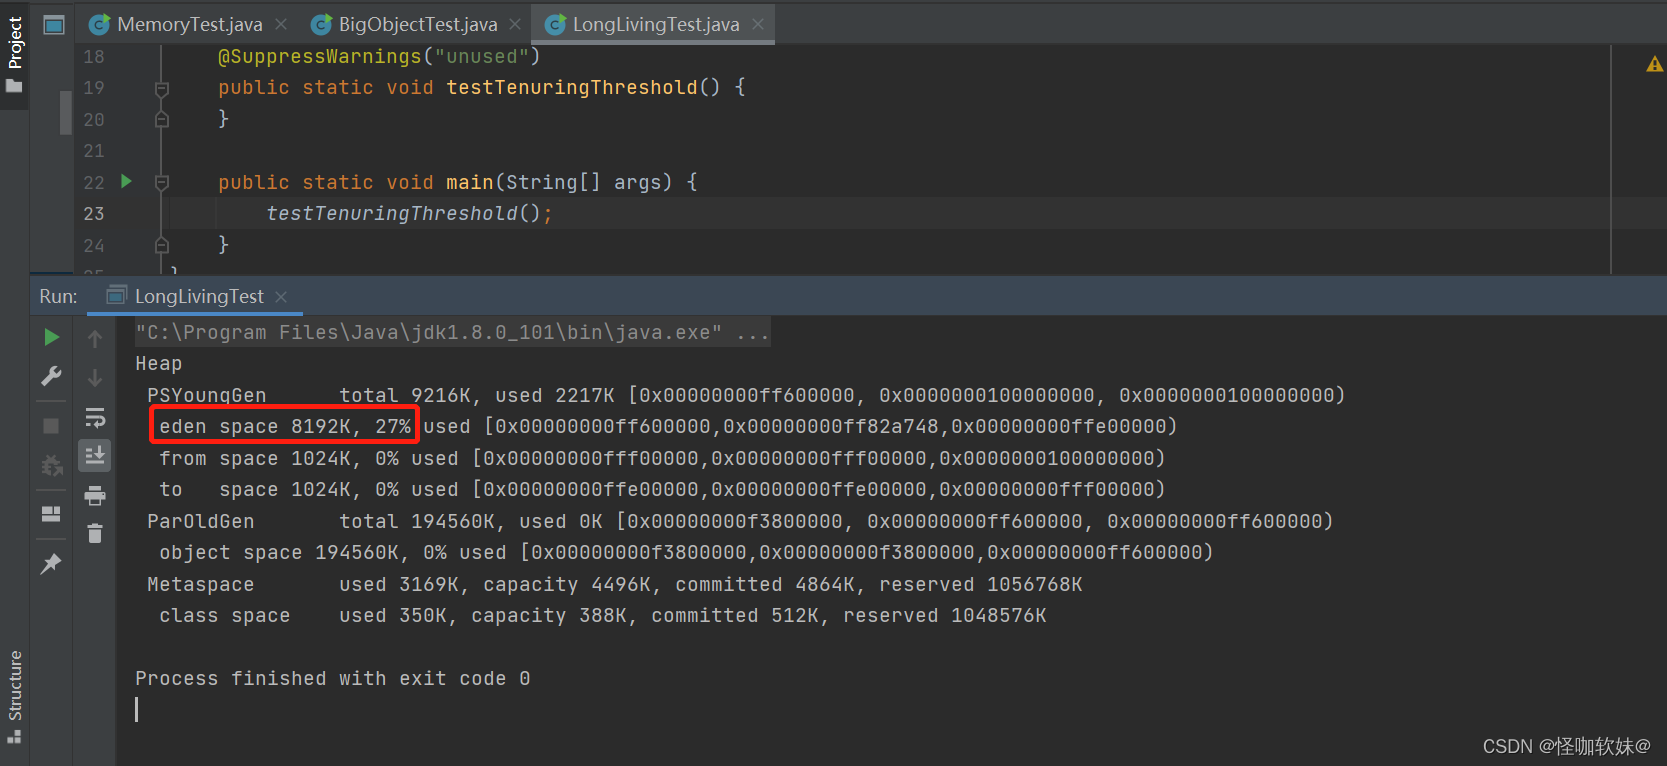The image size is (1667, 766).
Task: Click the run gutter arrow beside main
Action: [x=127, y=181]
